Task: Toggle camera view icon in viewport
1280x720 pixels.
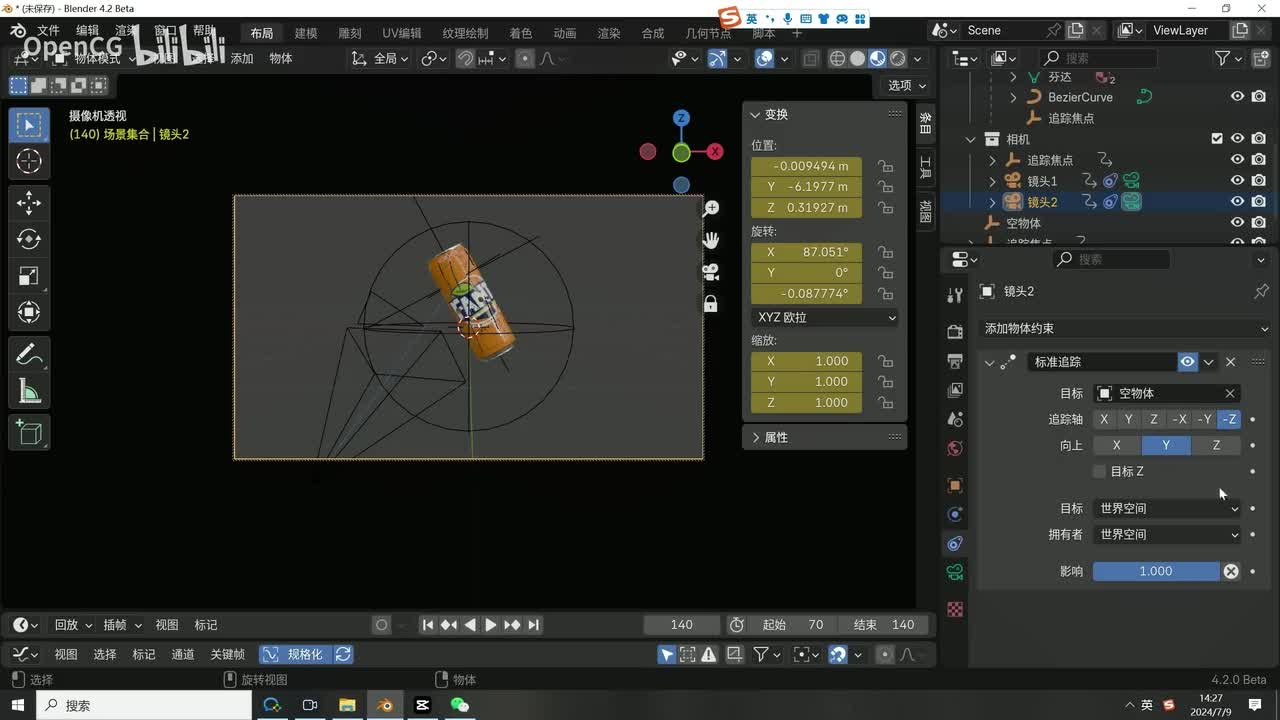Action: pyautogui.click(x=710, y=272)
